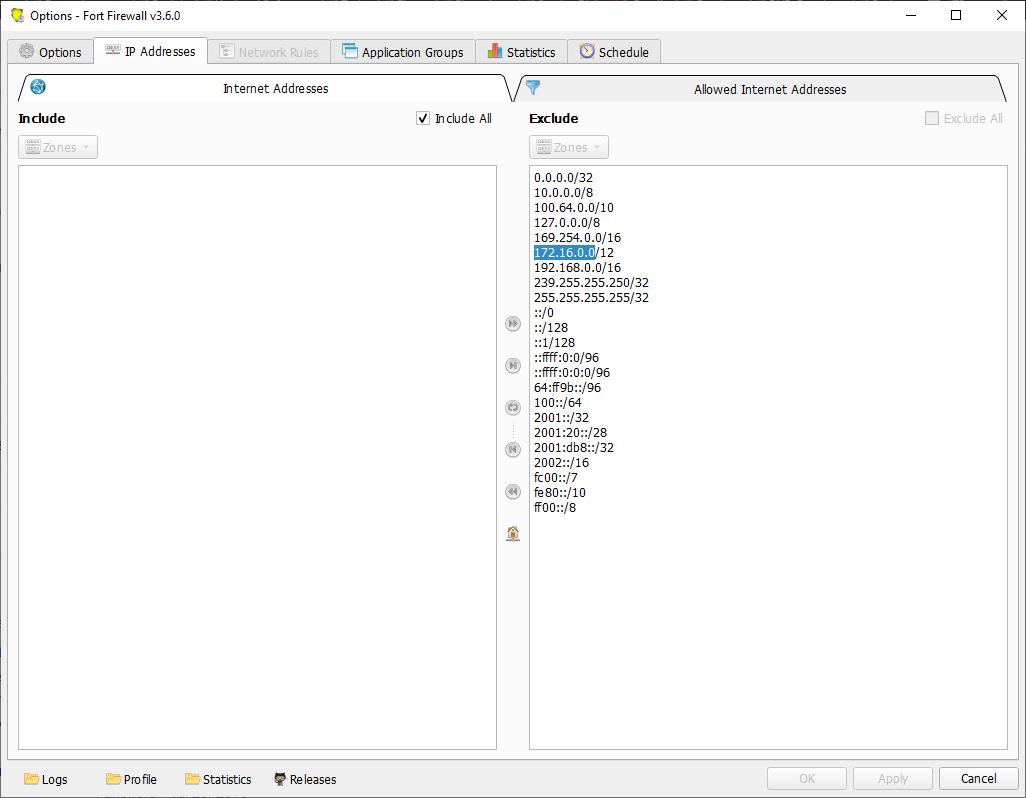The image size is (1026, 798).
Task: Click the house local networks icon
Action: 513,534
